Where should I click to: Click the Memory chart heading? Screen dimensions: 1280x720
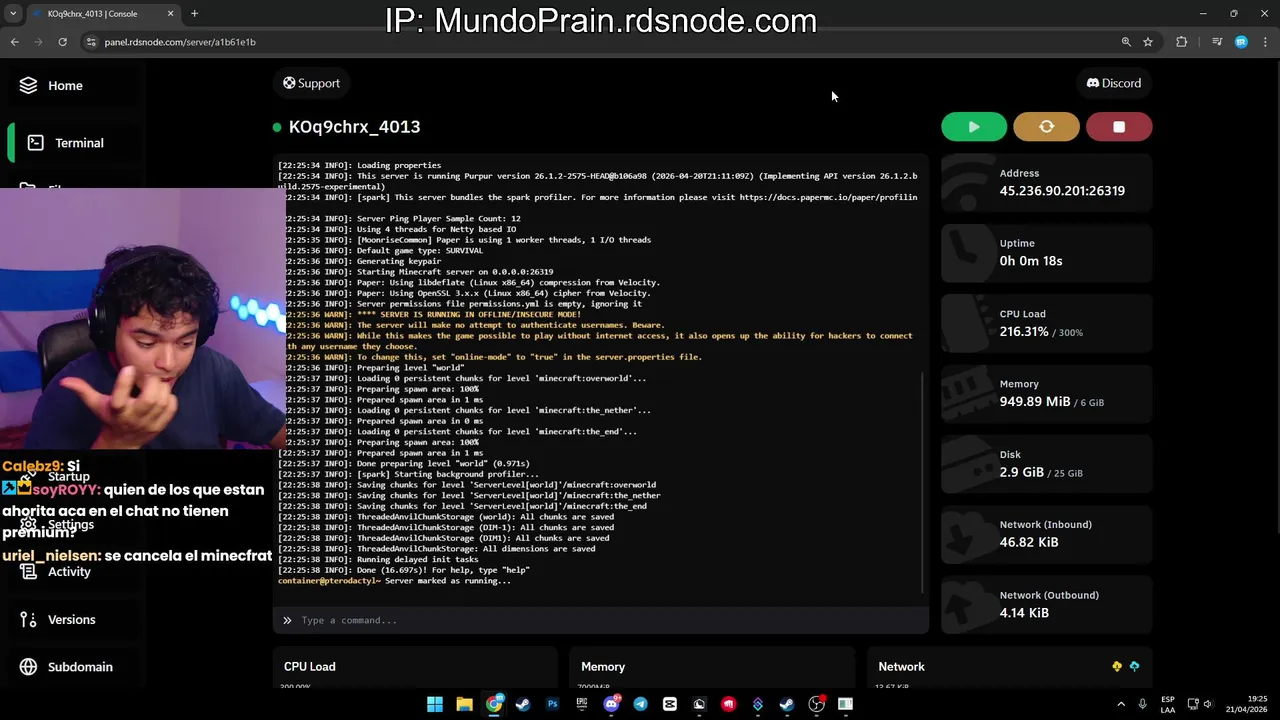click(603, 667)
